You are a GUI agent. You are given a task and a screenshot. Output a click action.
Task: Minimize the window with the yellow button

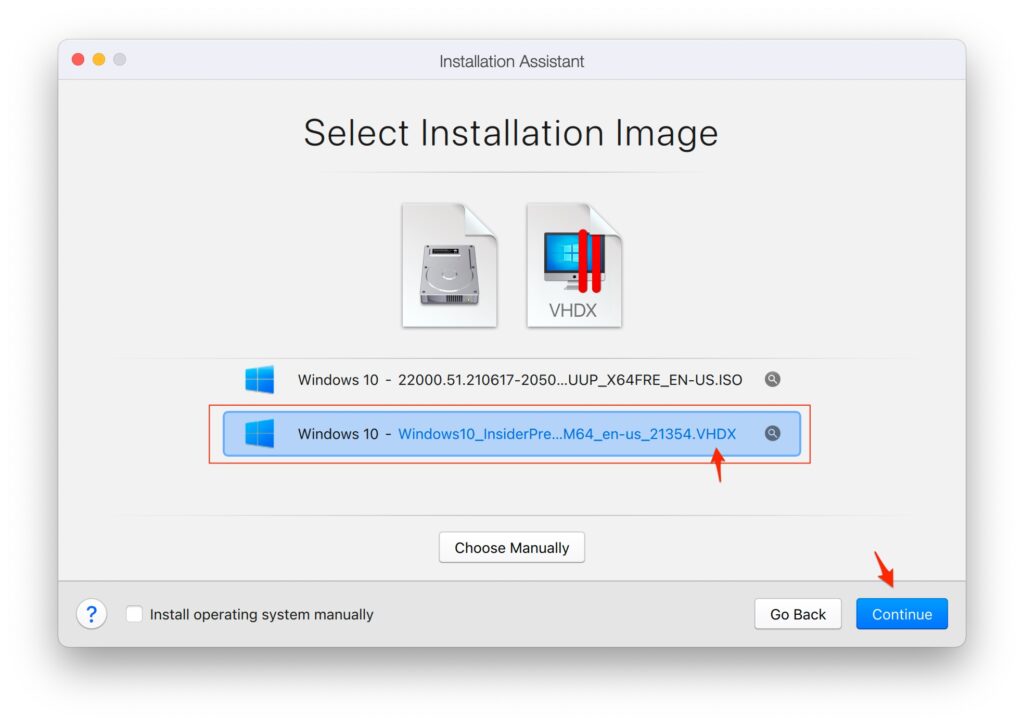click(98, 59)
